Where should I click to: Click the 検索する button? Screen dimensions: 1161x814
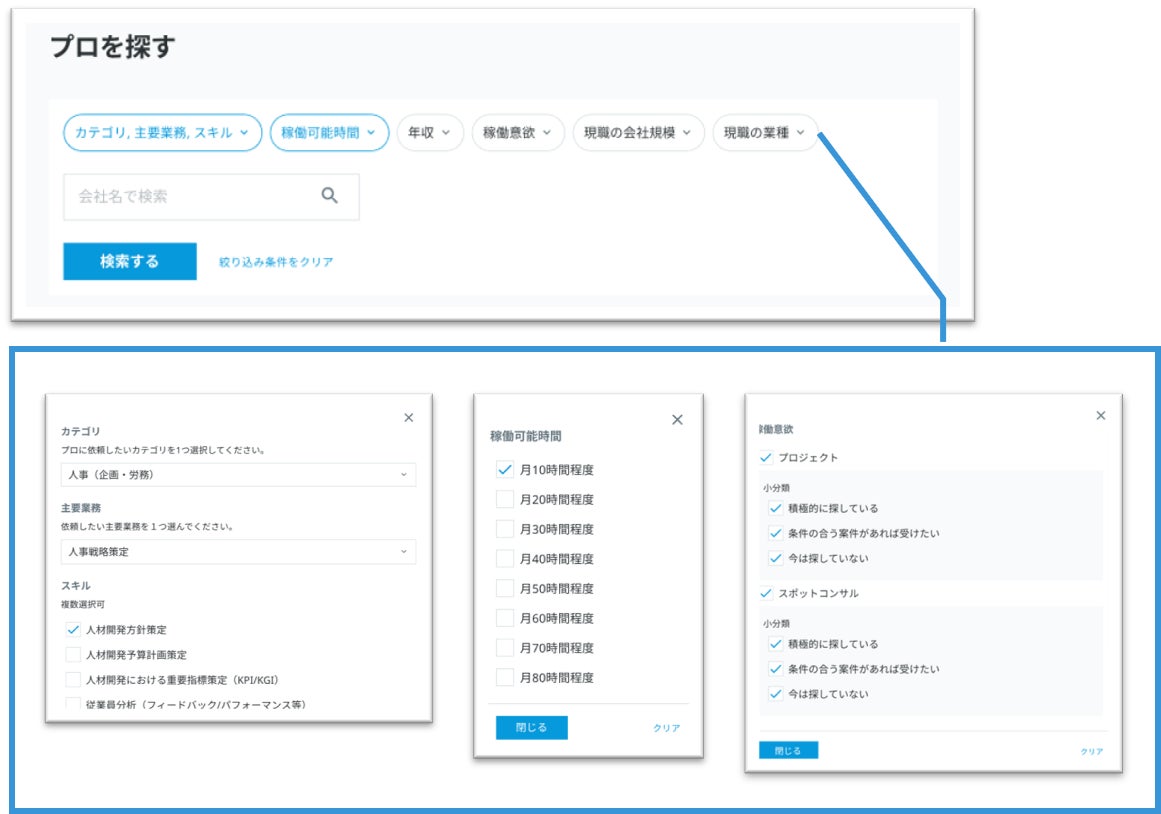130,261
